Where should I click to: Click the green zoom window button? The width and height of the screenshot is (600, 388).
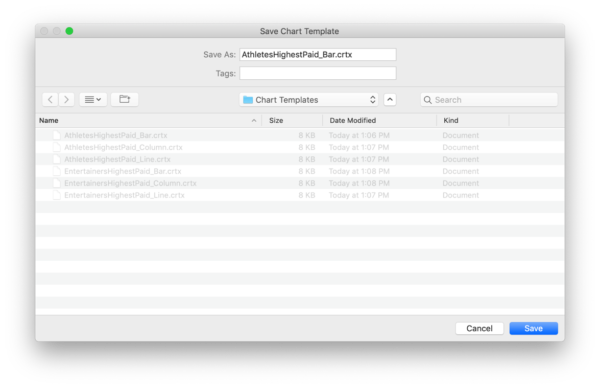(x=69, y=31)
